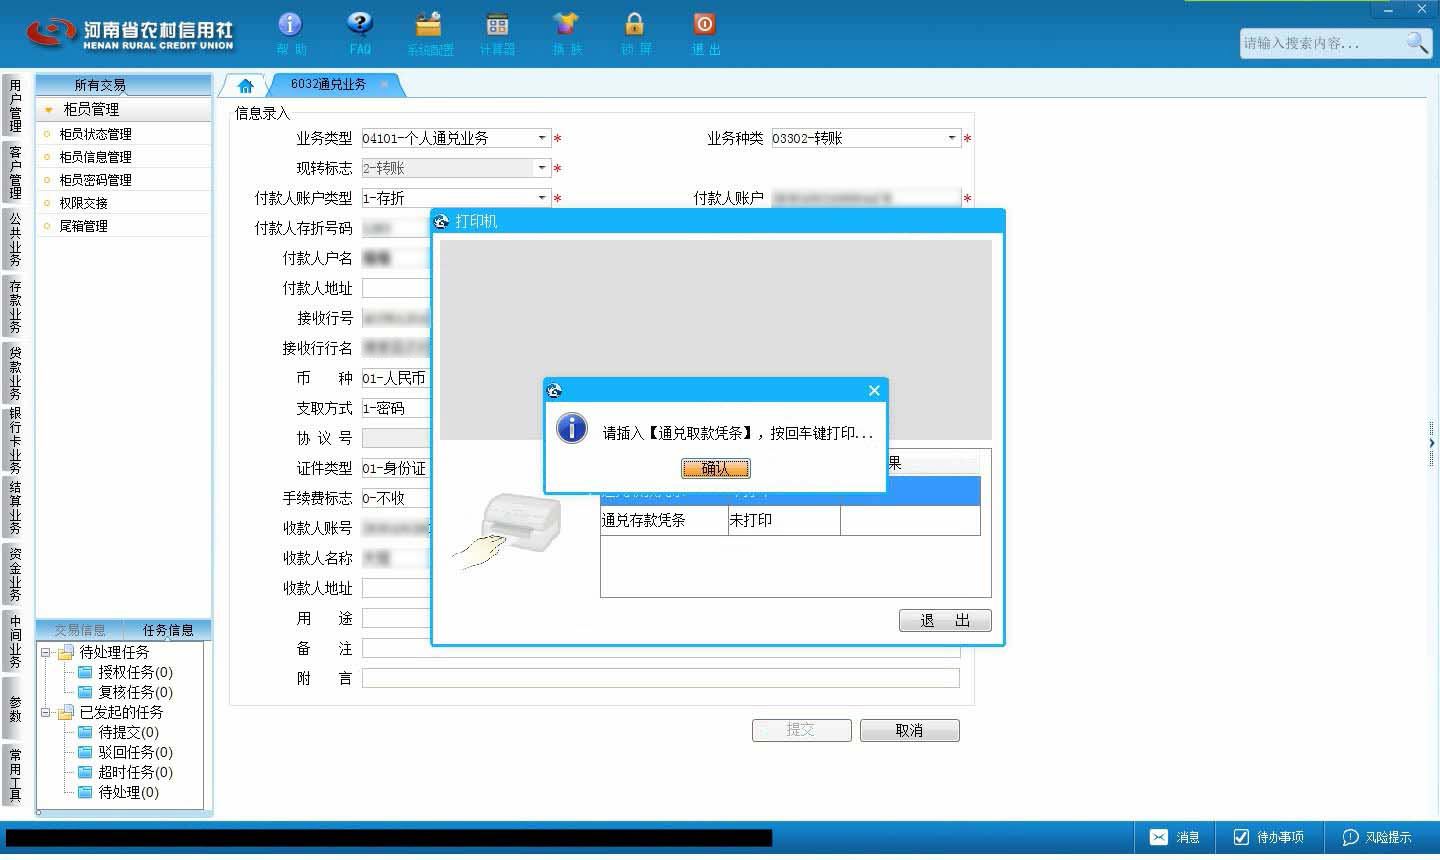Open the 业务种类 dropdown
This screenshot has width=1440, height=860.
952,138
